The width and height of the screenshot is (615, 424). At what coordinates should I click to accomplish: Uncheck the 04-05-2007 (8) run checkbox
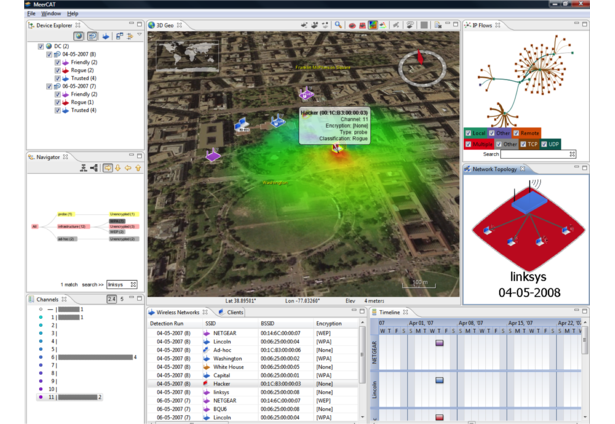(49, 54)
